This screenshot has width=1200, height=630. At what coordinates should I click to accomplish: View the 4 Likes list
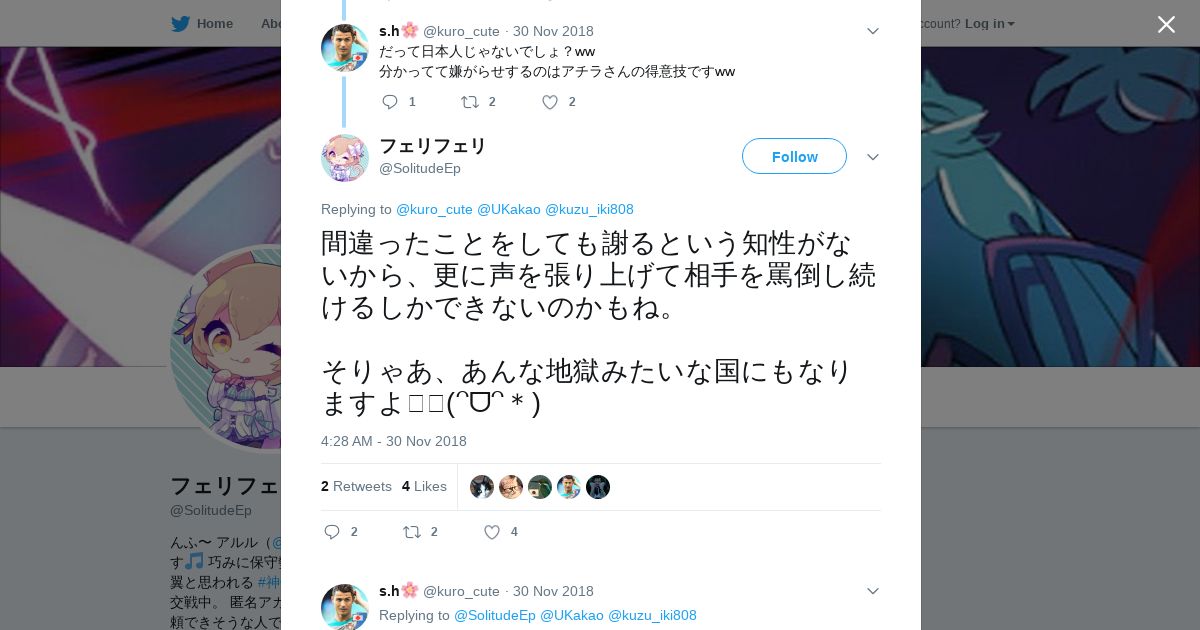tap(424, 486)
